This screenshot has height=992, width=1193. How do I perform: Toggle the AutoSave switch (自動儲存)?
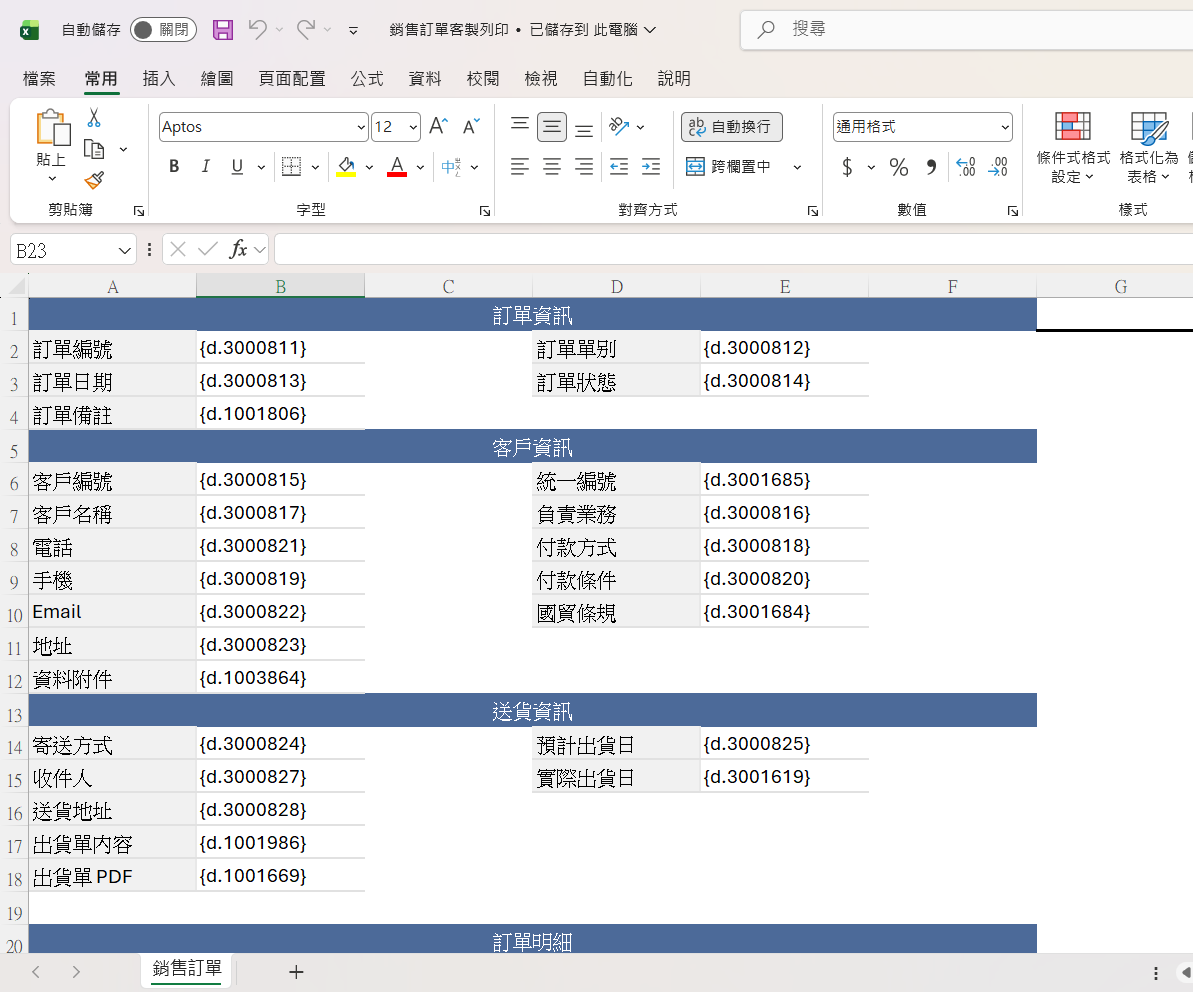point(163,30)
